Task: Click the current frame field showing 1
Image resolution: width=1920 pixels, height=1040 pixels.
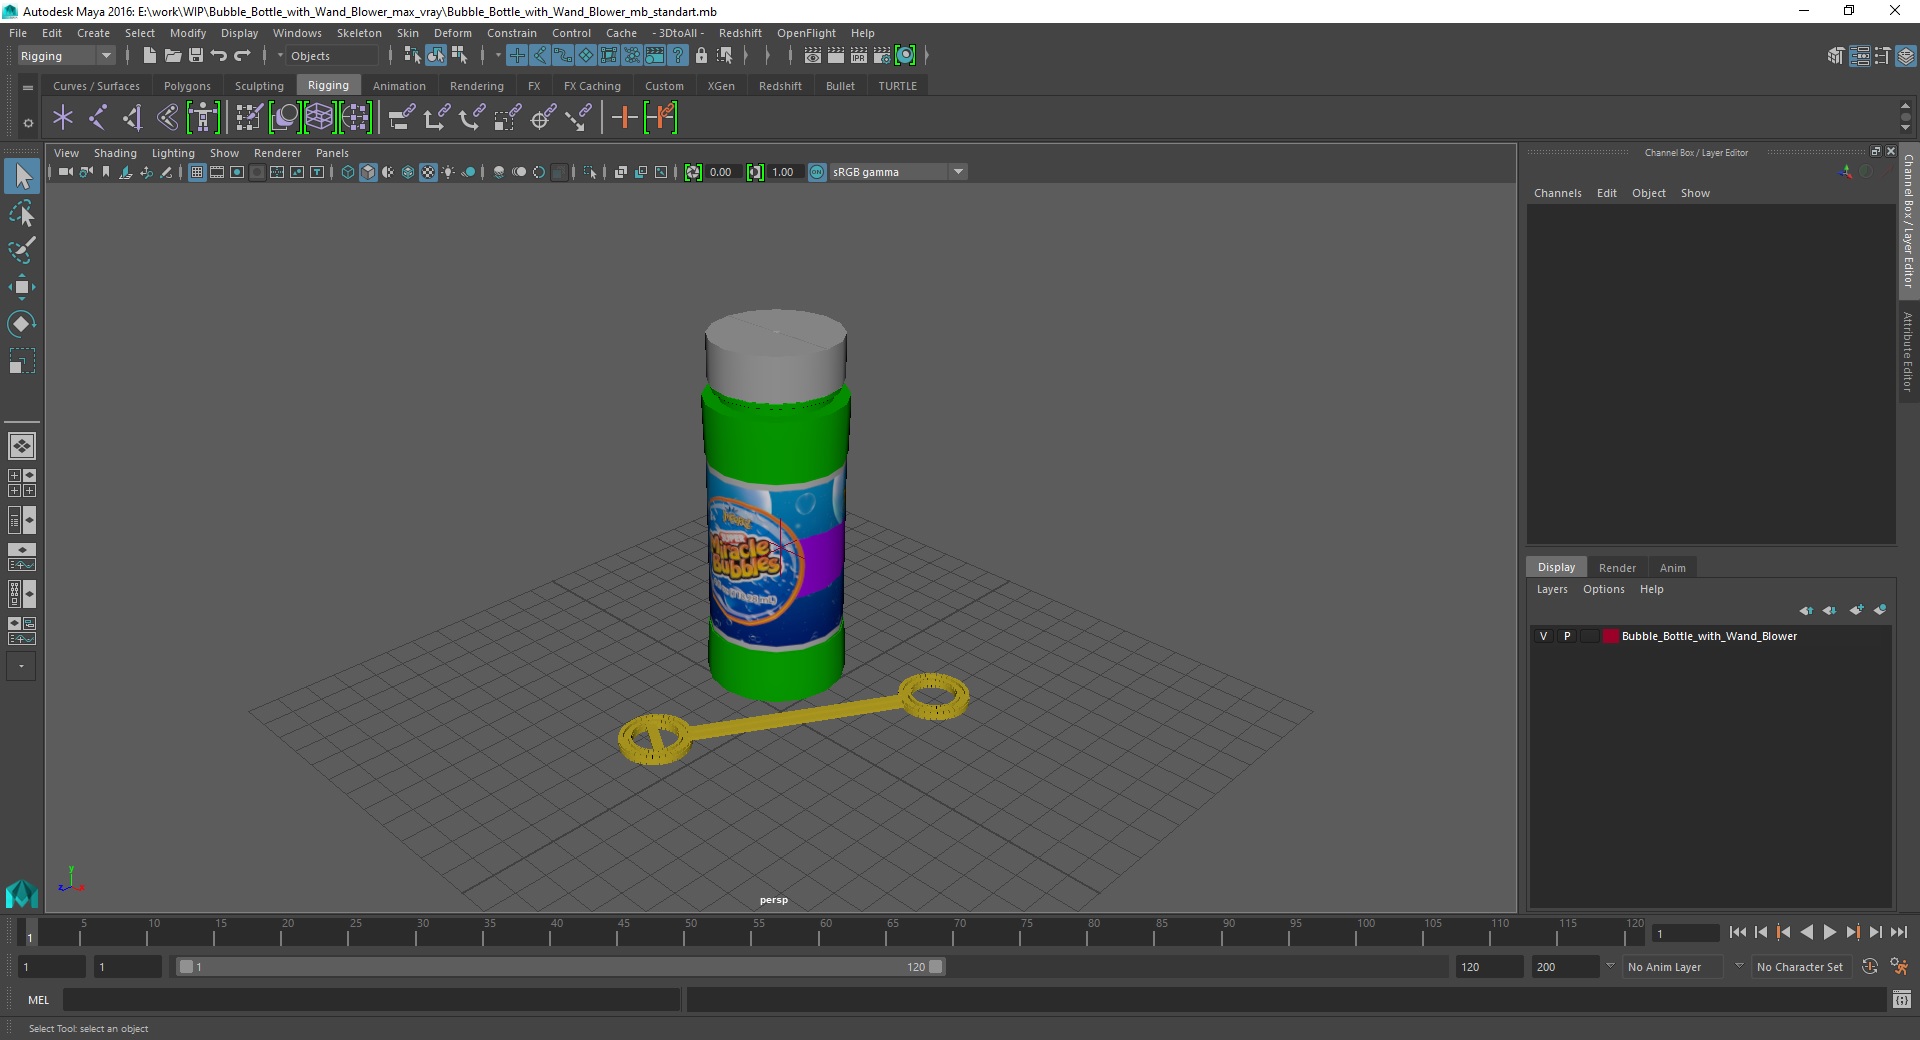Action: 1685,933
